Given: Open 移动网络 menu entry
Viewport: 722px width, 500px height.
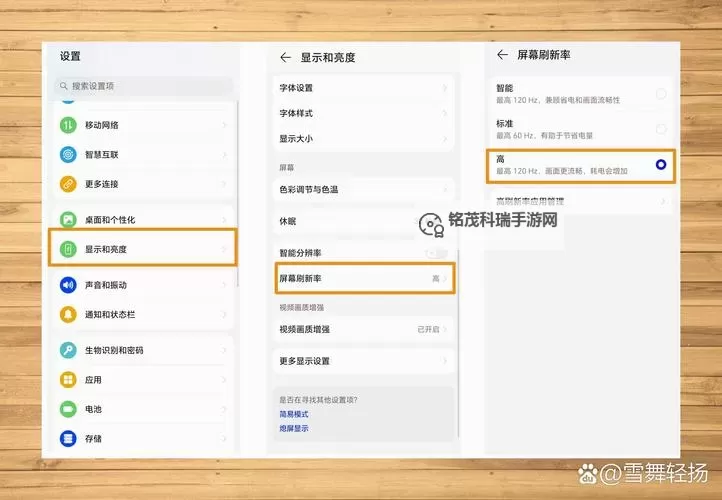Looking at the screenshot, I should pos(144,125).
